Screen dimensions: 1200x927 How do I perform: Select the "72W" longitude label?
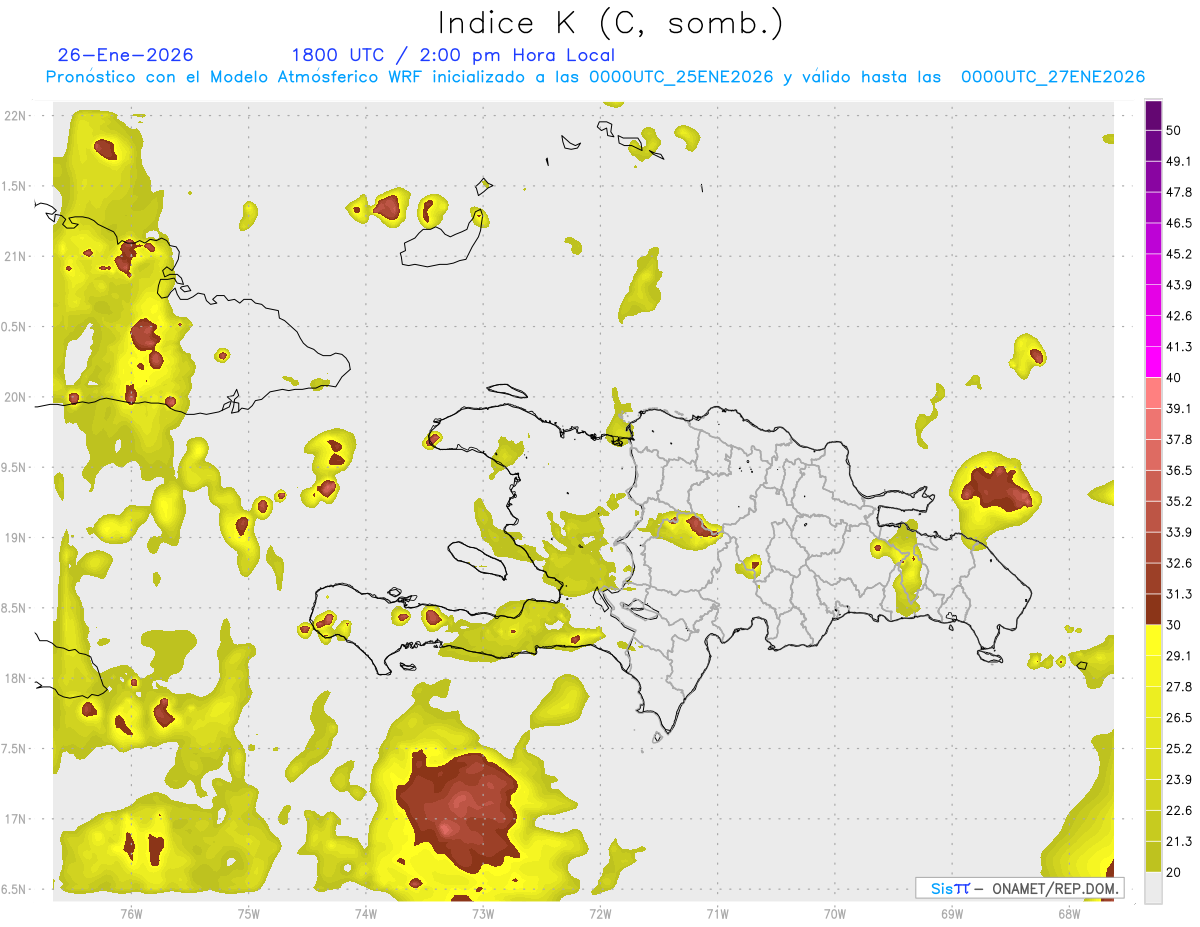[600, 914]
